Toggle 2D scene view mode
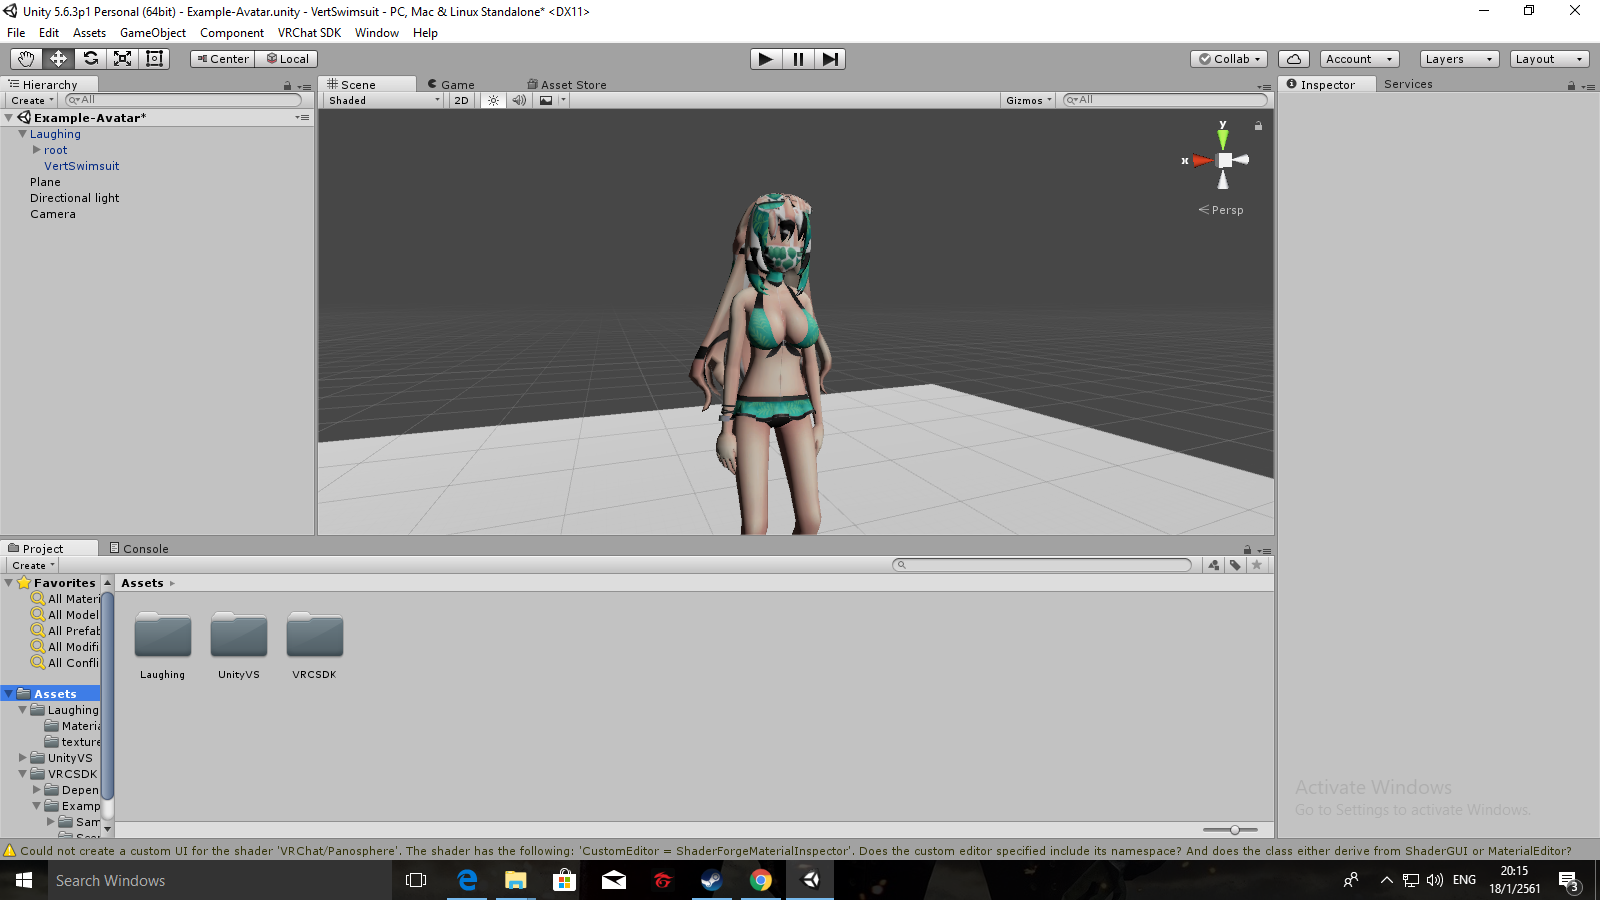Image resolution: width=1600 pixels, height=900 pixels. tap(461, 100)
